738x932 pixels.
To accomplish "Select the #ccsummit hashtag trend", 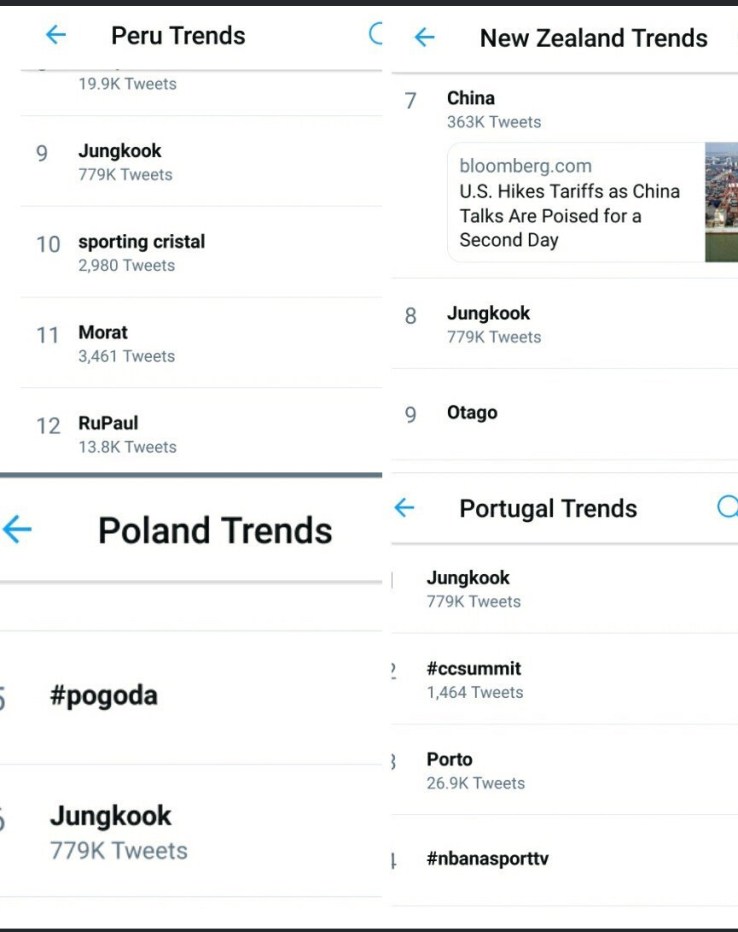I will [x=474, y=678].
